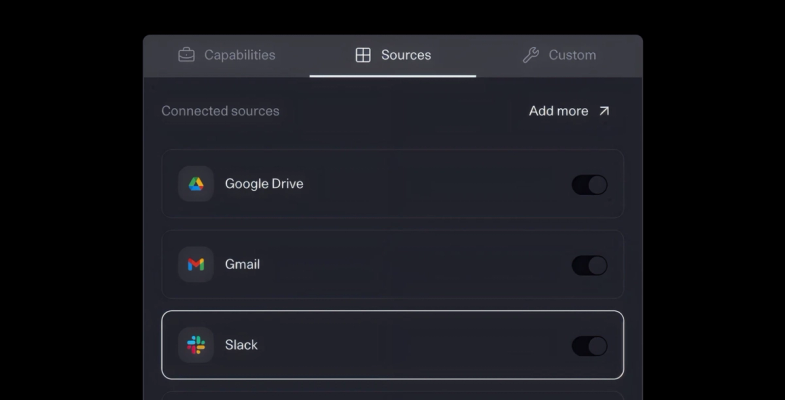Switch to the Custom tab
The height and width of the screenshot is (400, 785).
pos(572,55)
